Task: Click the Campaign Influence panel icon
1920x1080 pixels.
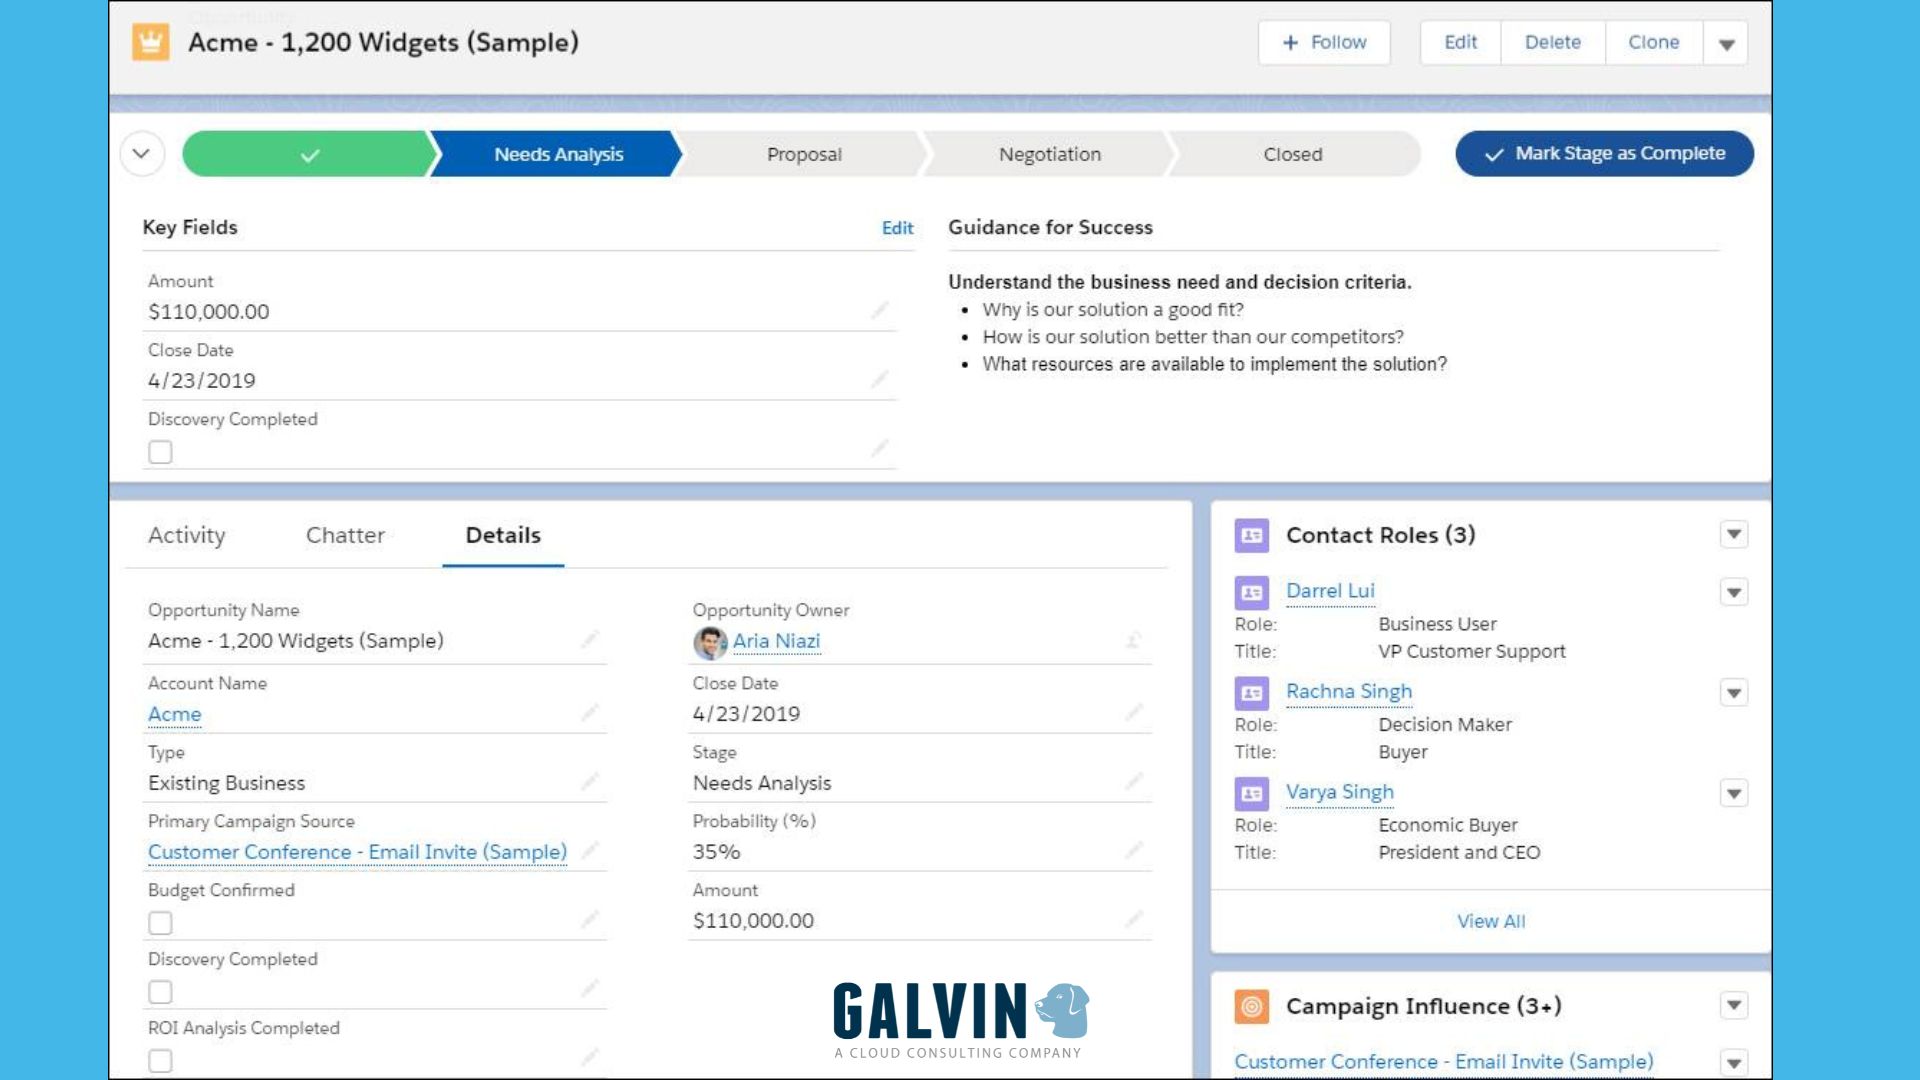Action: [x=1251, y=1007]
